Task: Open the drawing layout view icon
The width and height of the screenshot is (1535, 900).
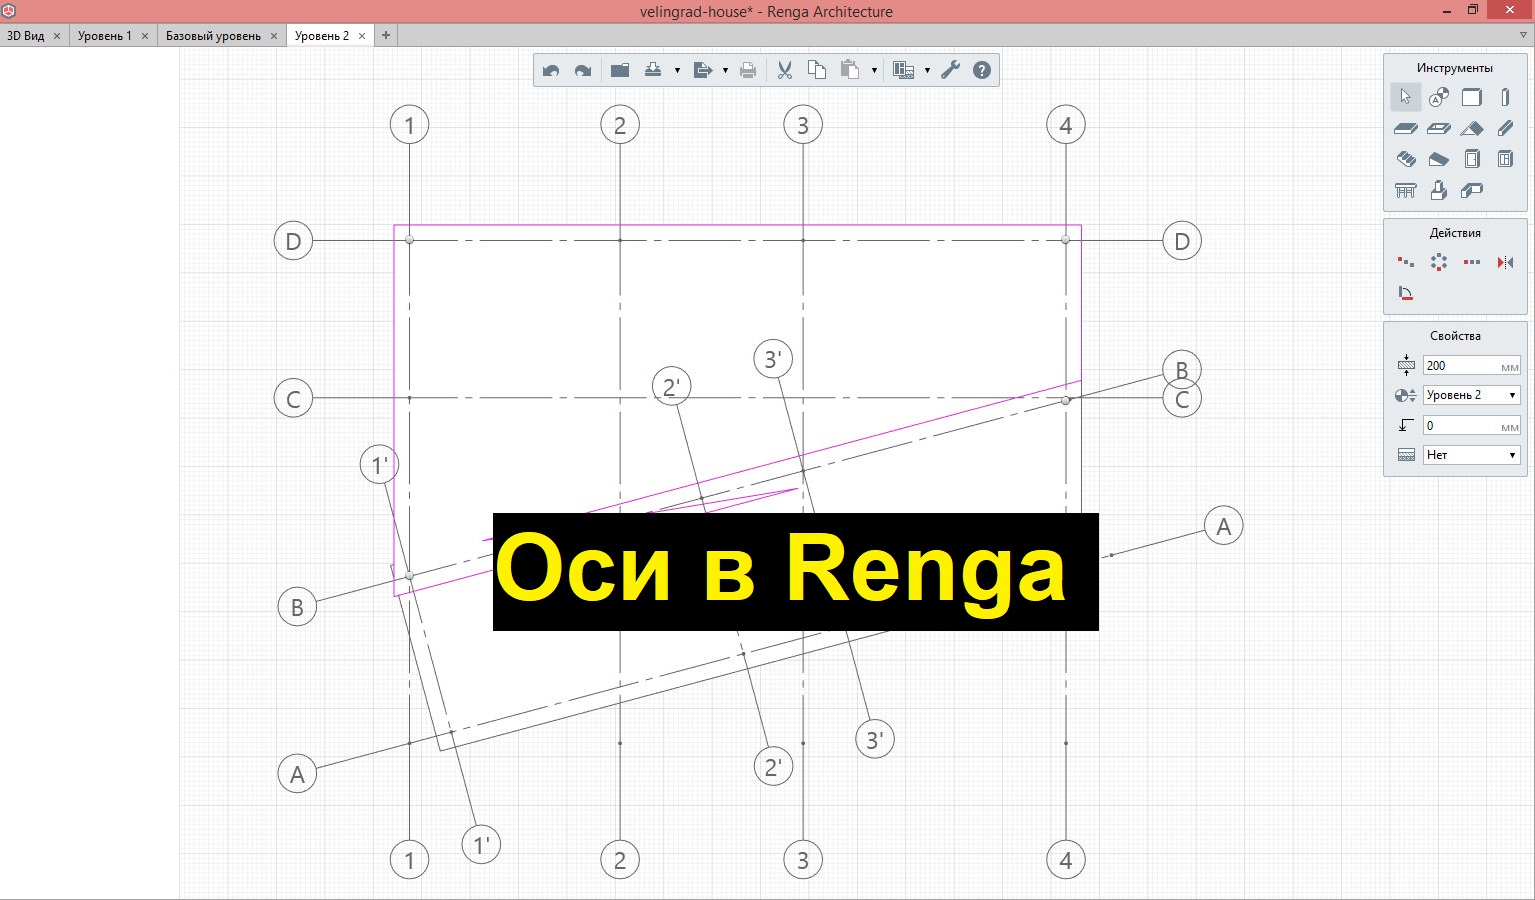Action: [x=904, y=70]
